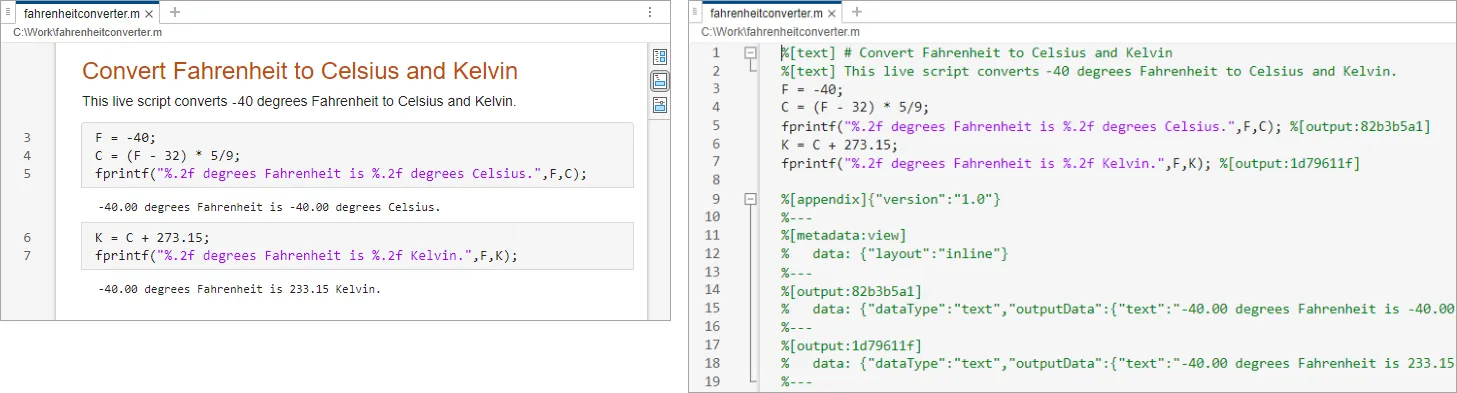1457x393 pixels.
Task: Add a new tab in right editor
Action: click(856, 13)
